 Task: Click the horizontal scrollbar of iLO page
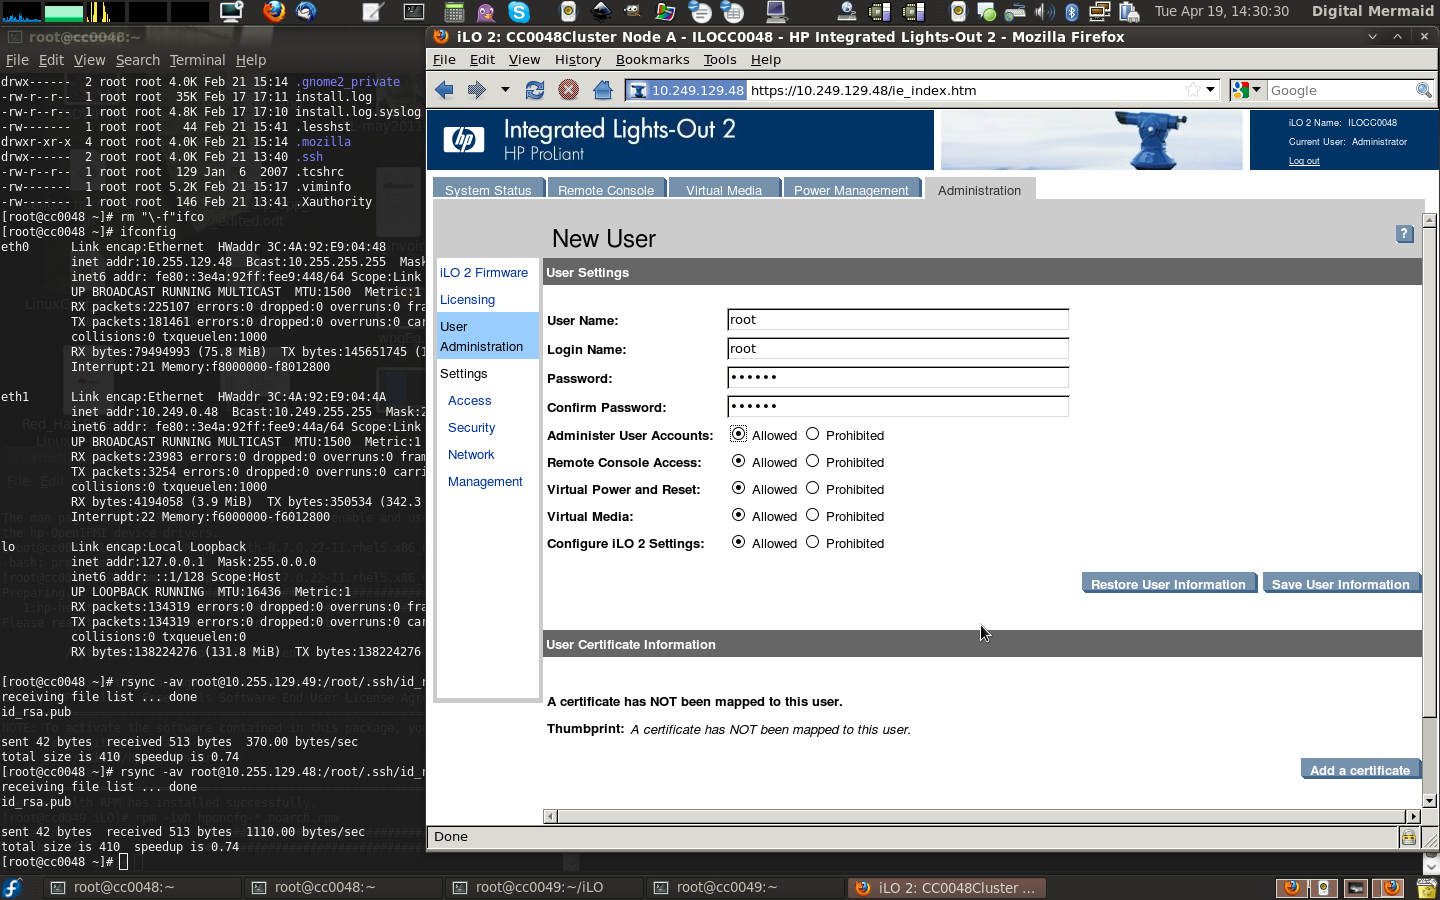pos(980,816)
